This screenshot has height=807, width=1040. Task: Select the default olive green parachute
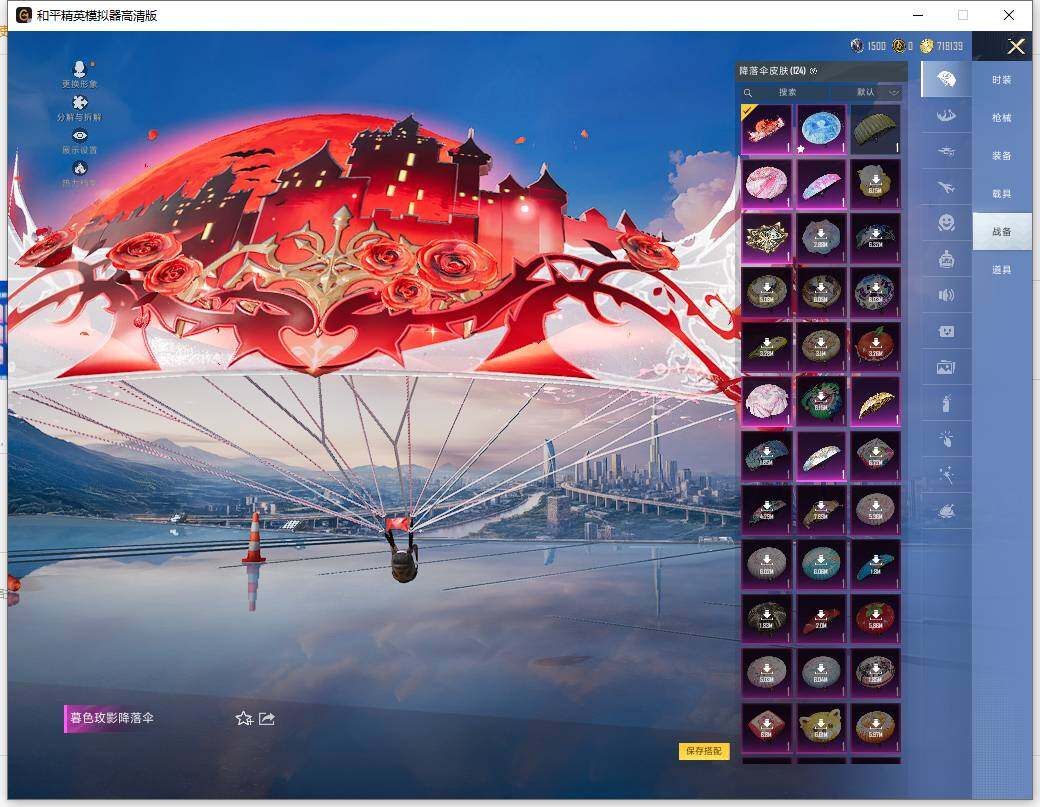(876, 129)
